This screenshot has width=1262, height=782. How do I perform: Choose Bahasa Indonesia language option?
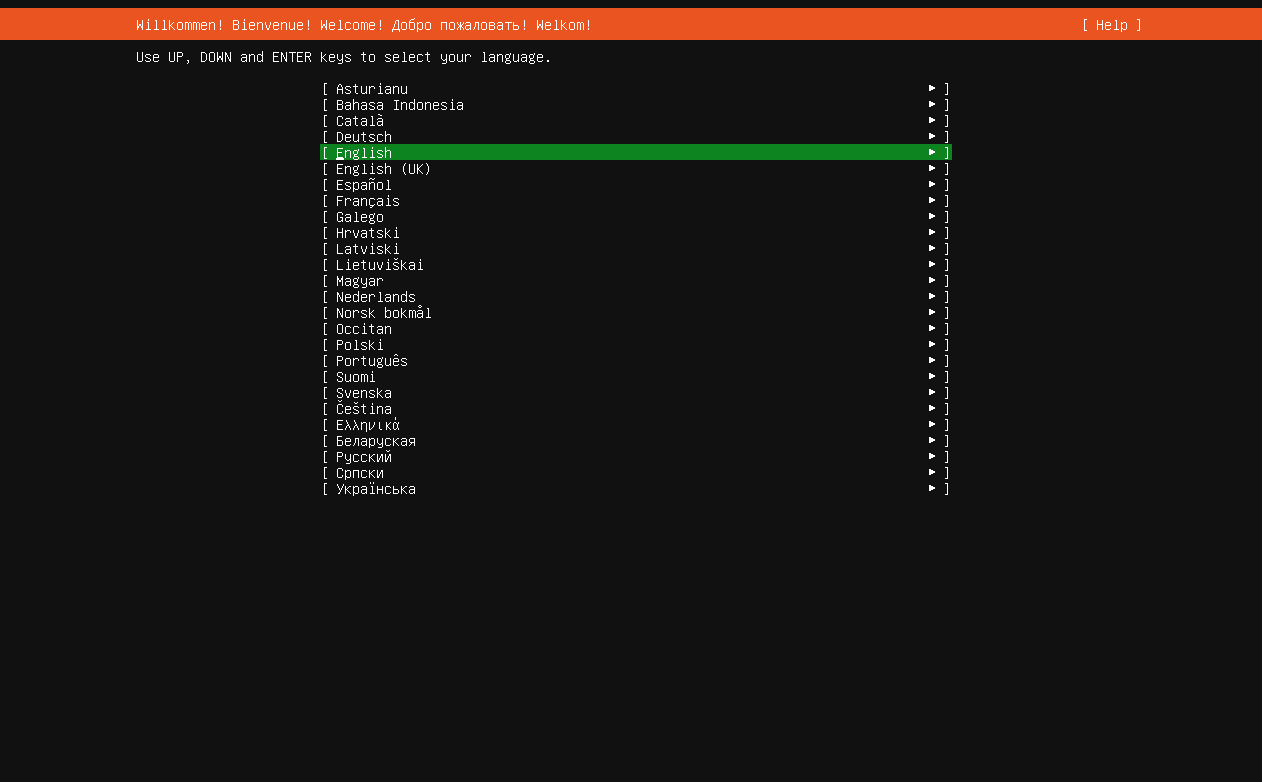pyautogui.click(x=636, y=105)
